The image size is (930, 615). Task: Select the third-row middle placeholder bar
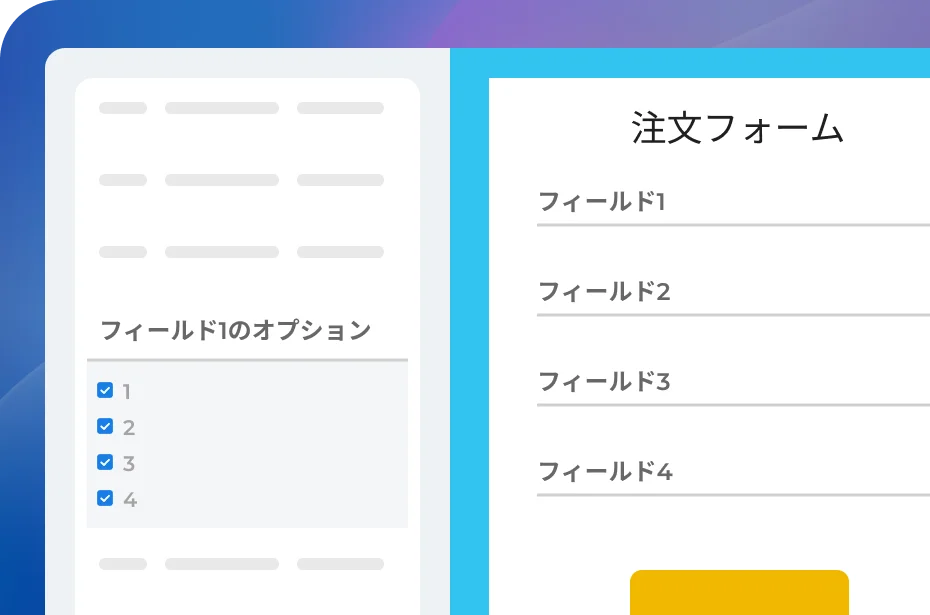[222, 252]
